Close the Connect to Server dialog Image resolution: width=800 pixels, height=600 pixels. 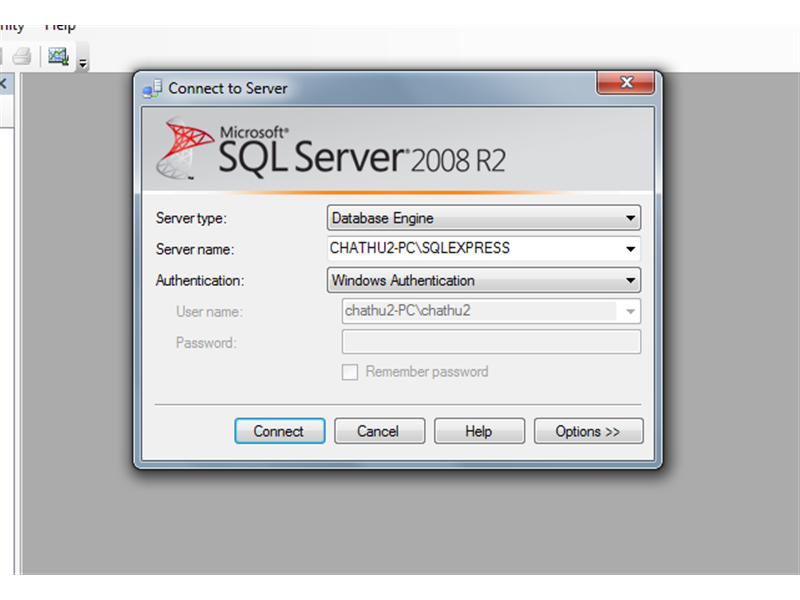coord(626,82)
